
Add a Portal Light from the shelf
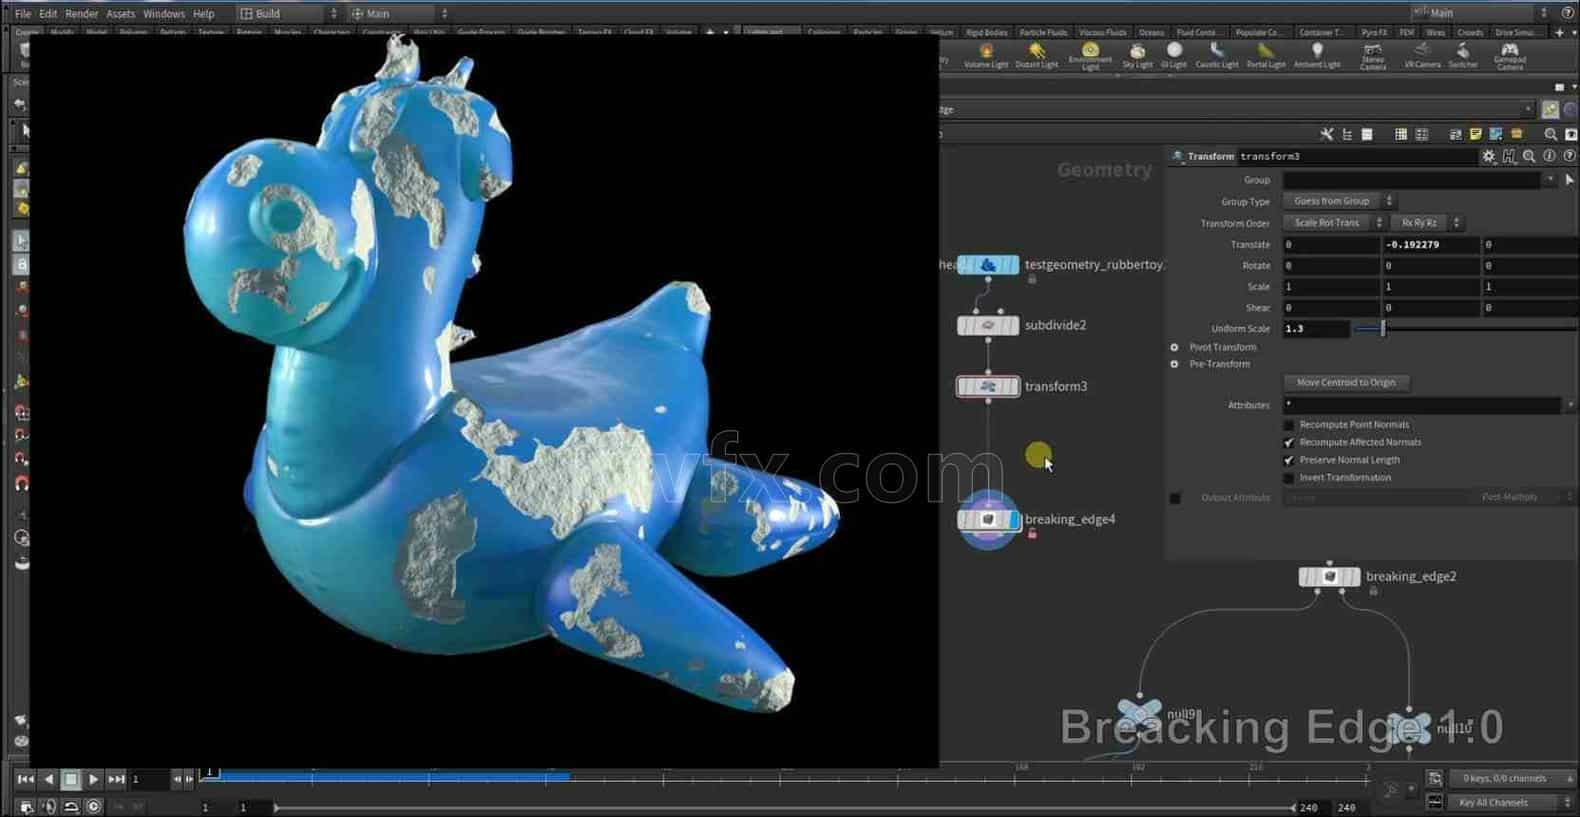point(1266,55)
